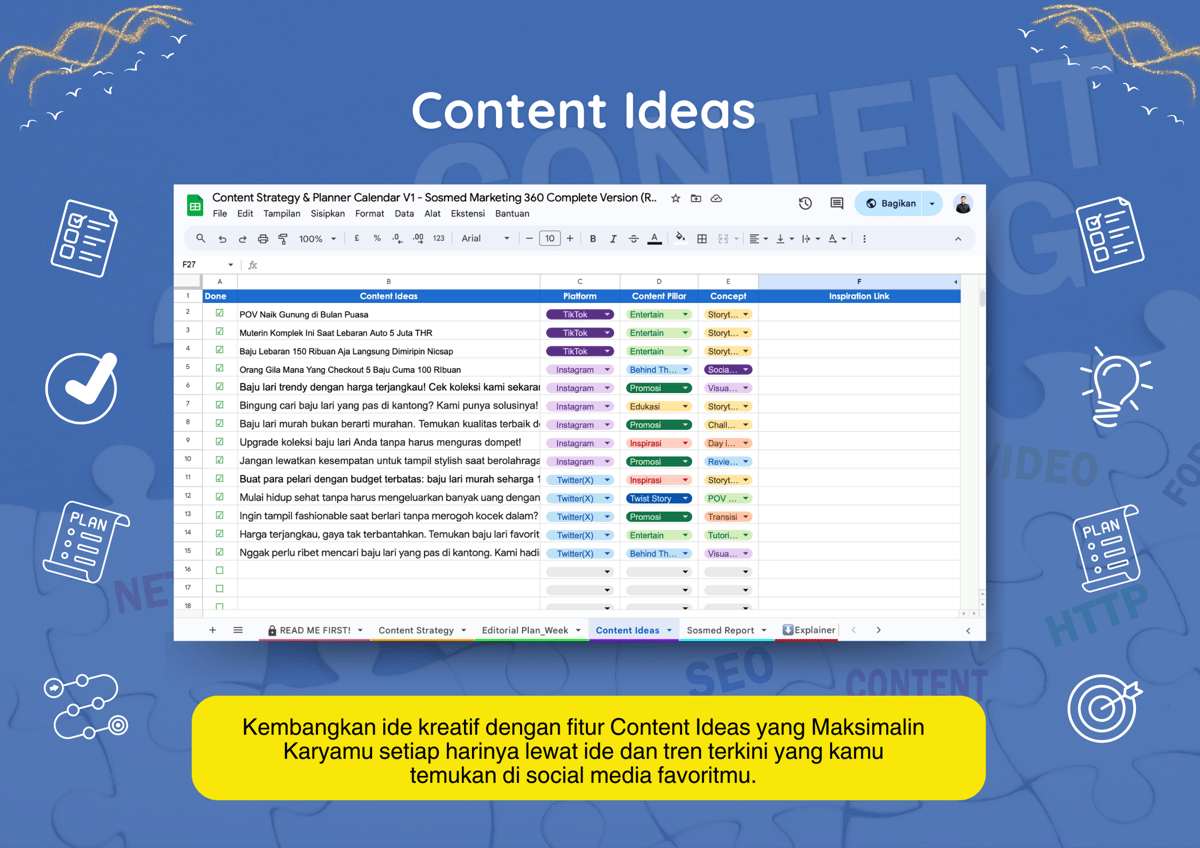Viewport: 1200px width, 848px height.
Task: Open the text color picker
Action: 653,238
